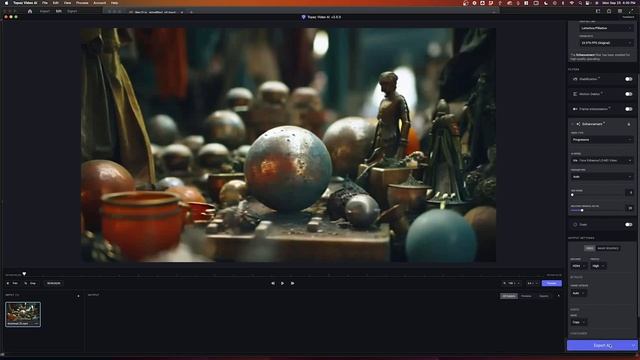This screenshot has height=360, width=640.
Task: Open the File menu
Action: coord(45,3)
